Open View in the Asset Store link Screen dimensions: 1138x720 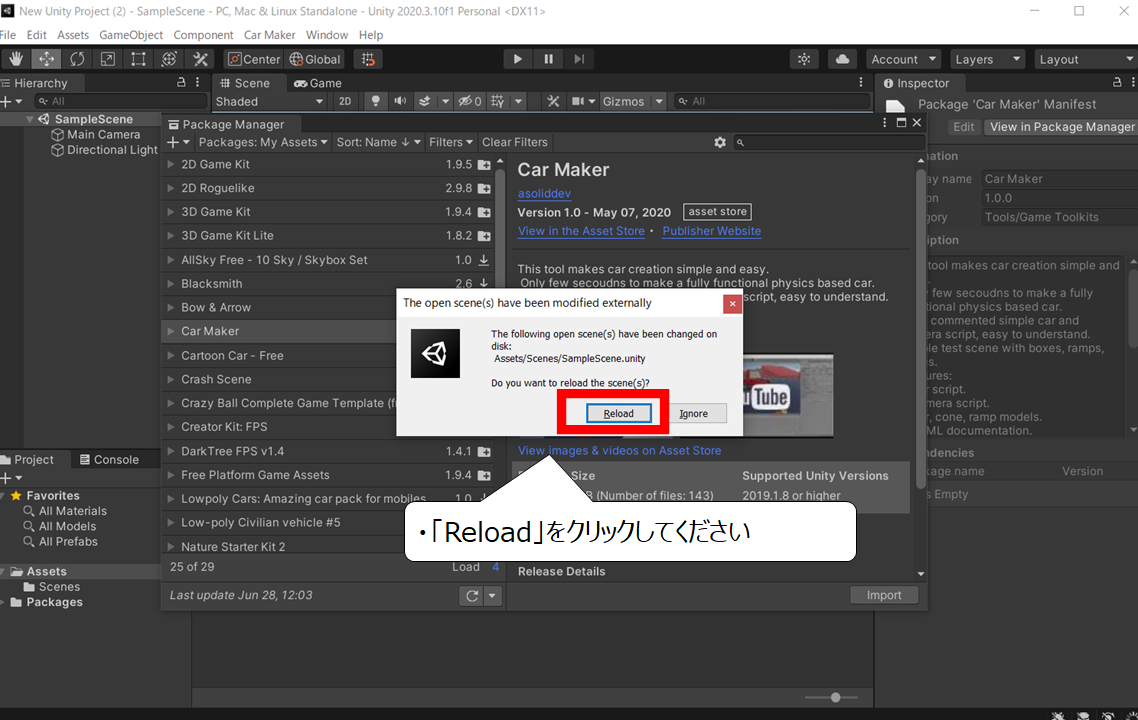[x=581, y=231]
